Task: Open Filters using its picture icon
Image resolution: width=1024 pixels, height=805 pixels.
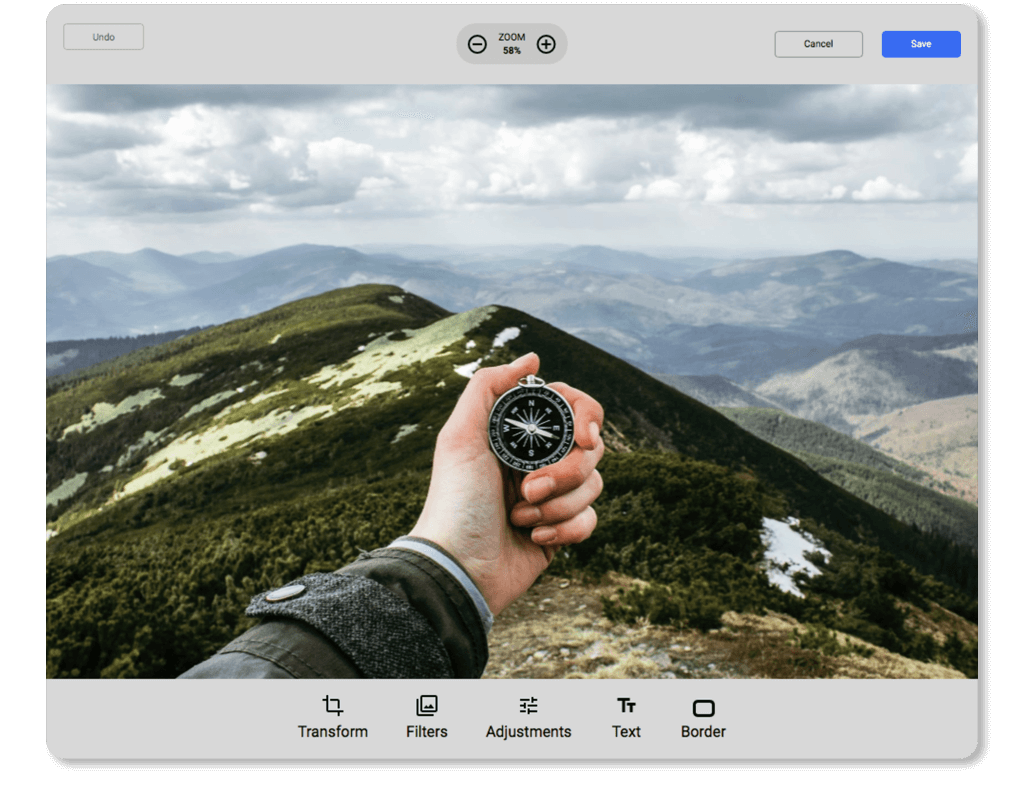Action: pyautogui.click(x=426, y=706)
